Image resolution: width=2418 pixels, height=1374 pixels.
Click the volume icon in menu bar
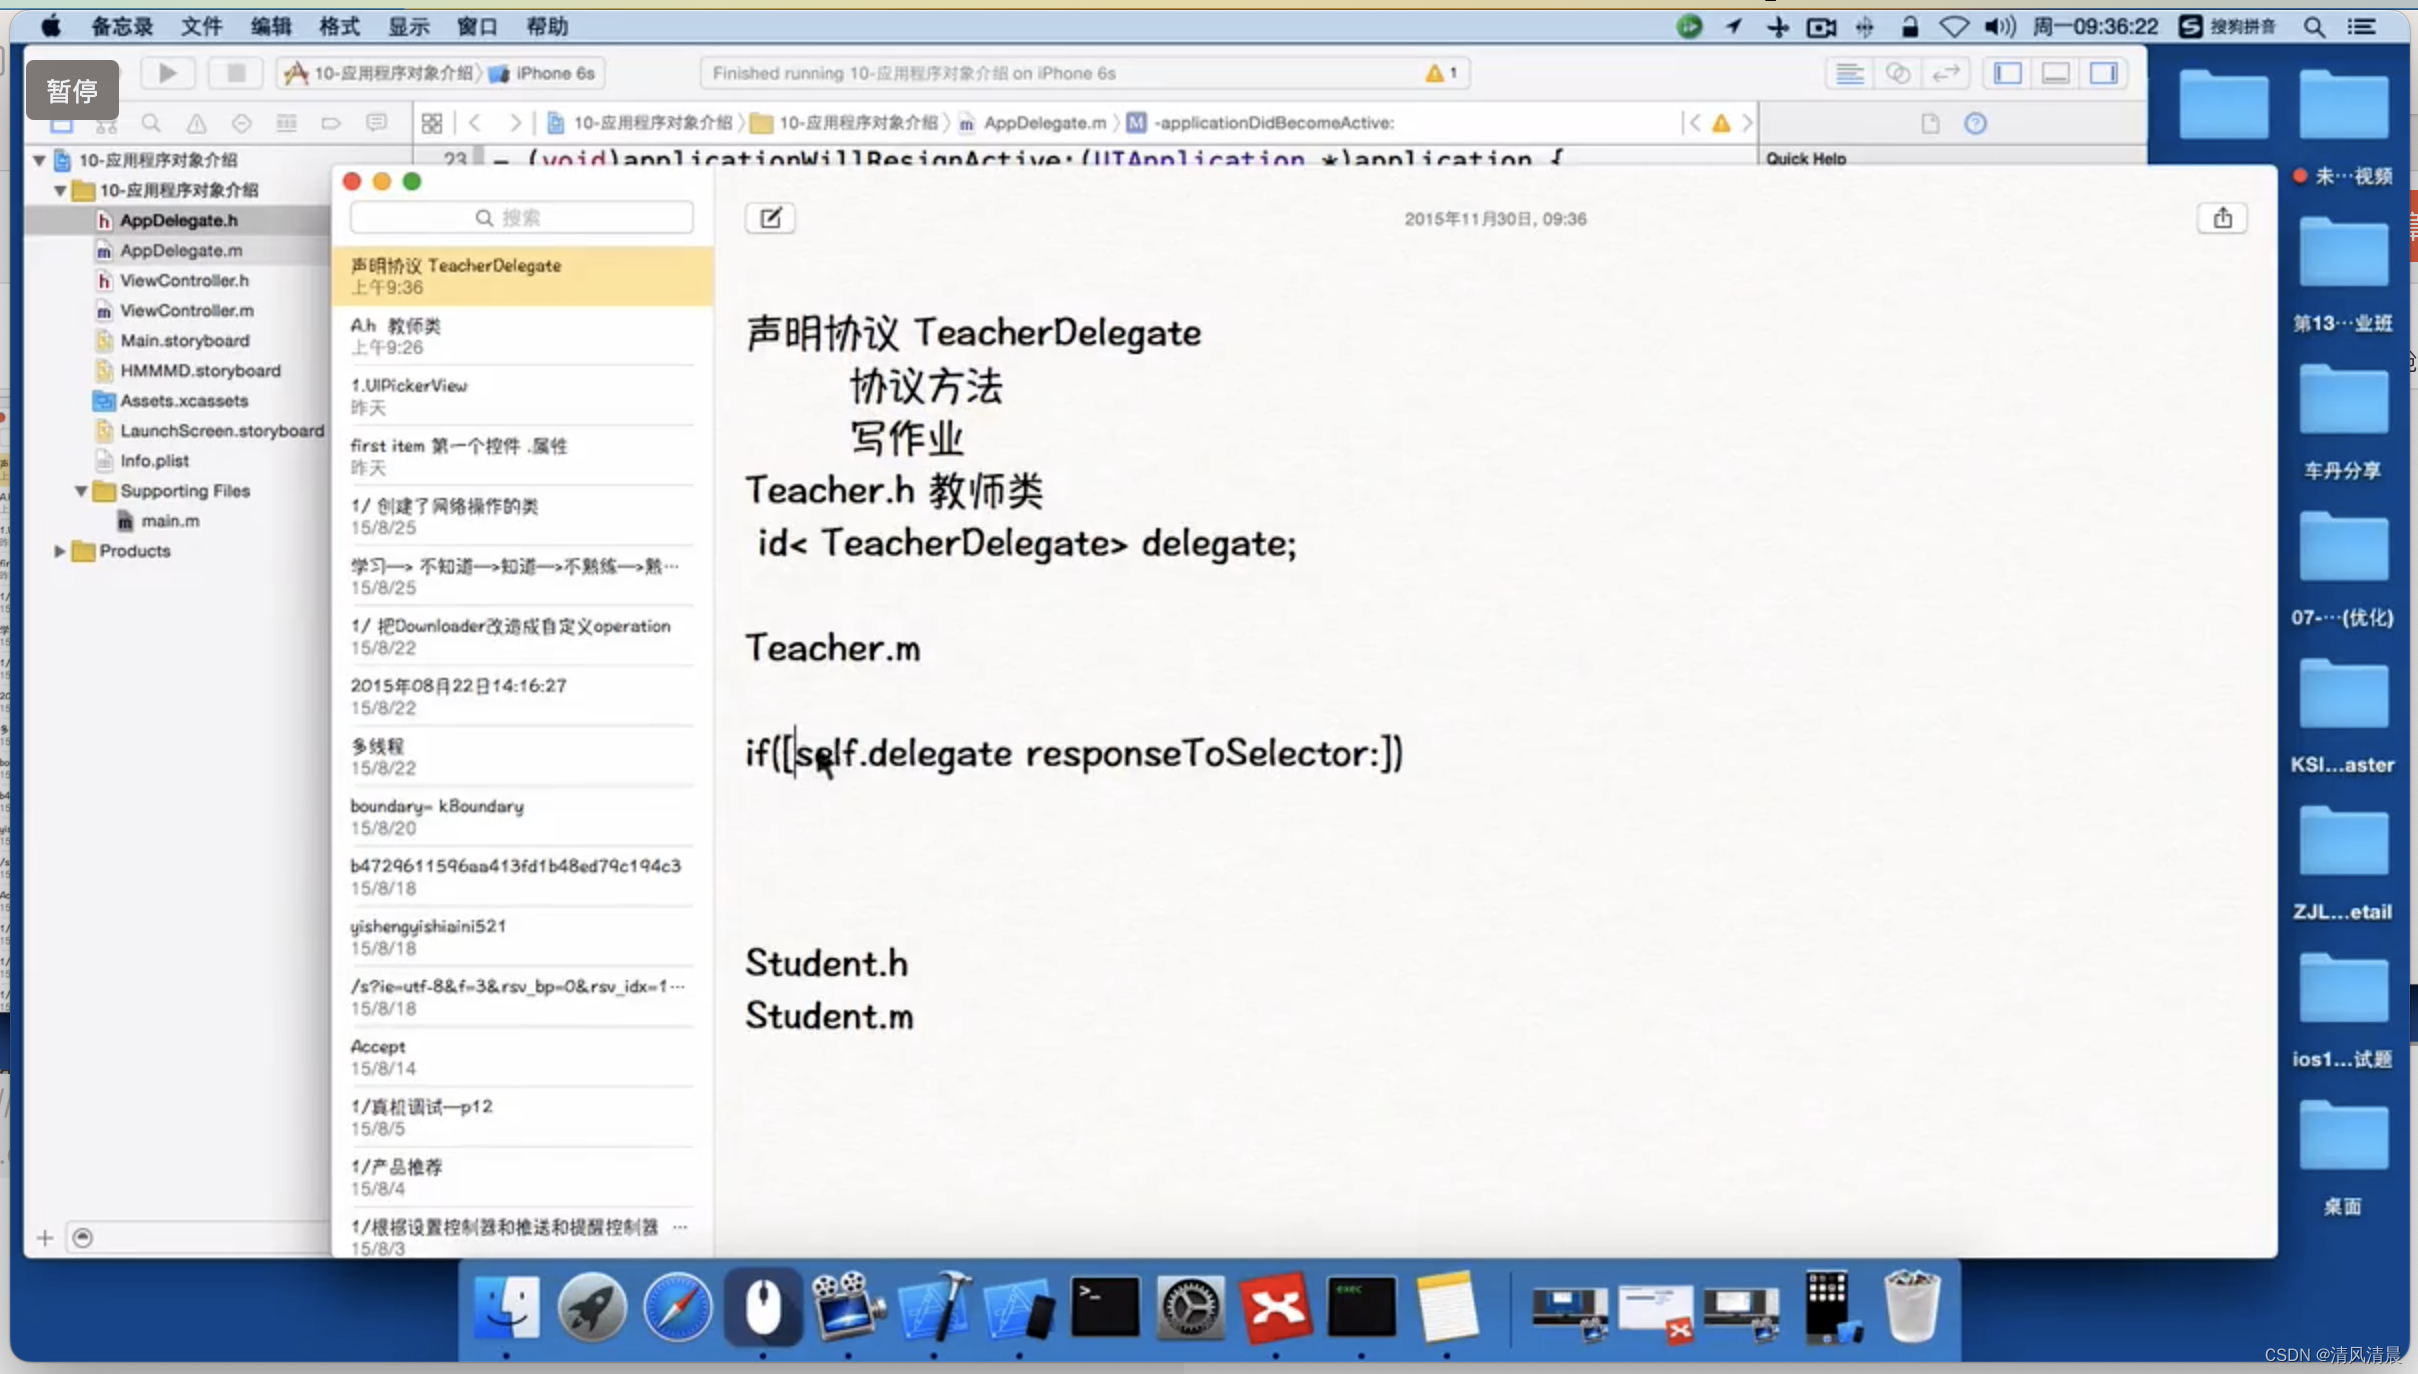pos(1999,27)
